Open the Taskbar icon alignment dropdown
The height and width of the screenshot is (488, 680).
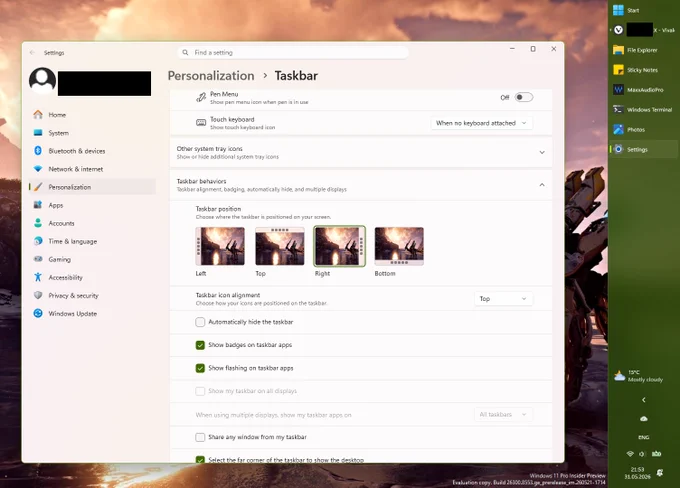coord(503,299)
